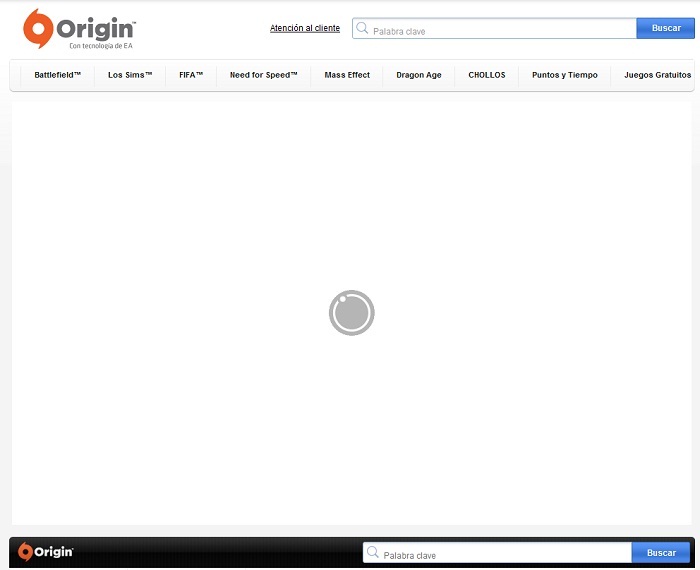Open the Atención al cliente link

pyautogui.click(x=305, y=28)
